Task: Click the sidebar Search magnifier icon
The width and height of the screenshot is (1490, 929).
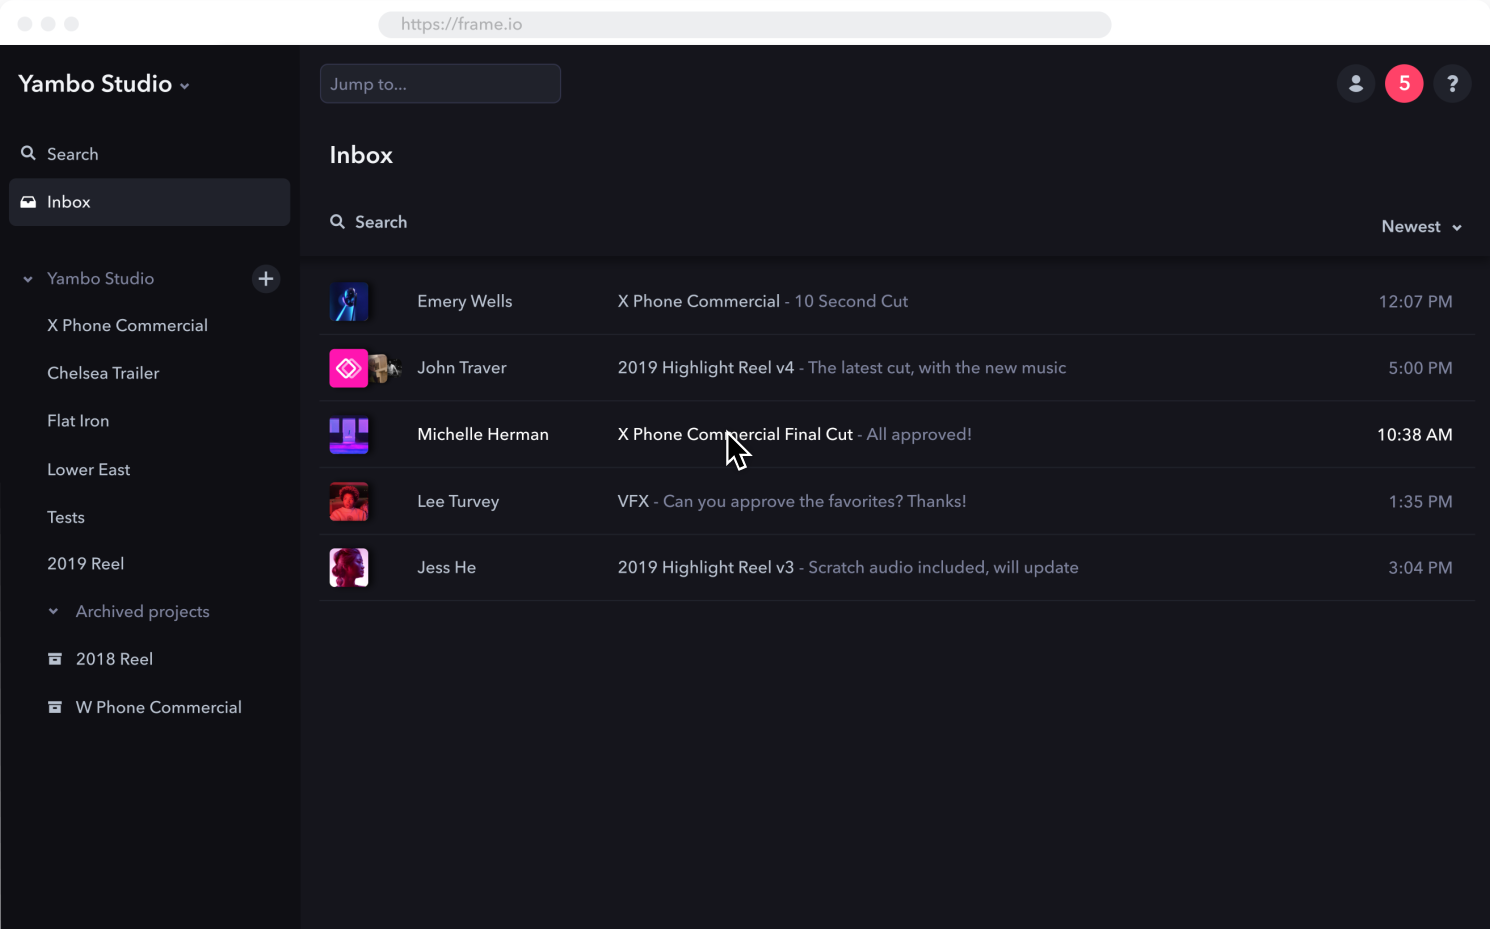Action: coord(28,153)
